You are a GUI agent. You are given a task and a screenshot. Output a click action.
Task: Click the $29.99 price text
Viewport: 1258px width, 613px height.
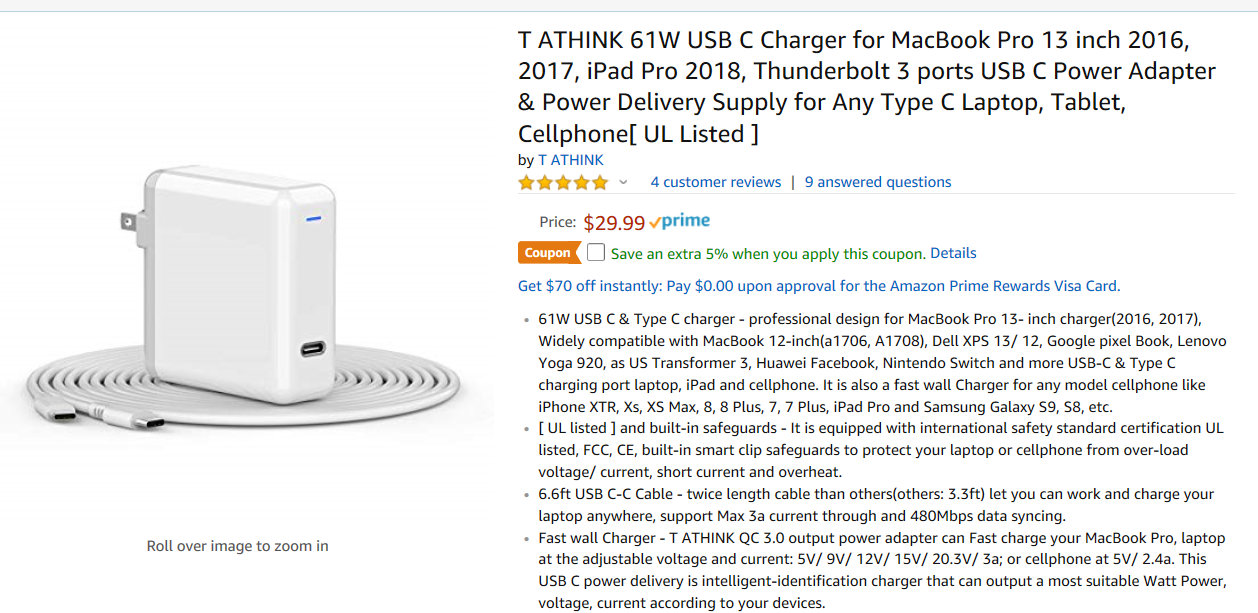614,223
